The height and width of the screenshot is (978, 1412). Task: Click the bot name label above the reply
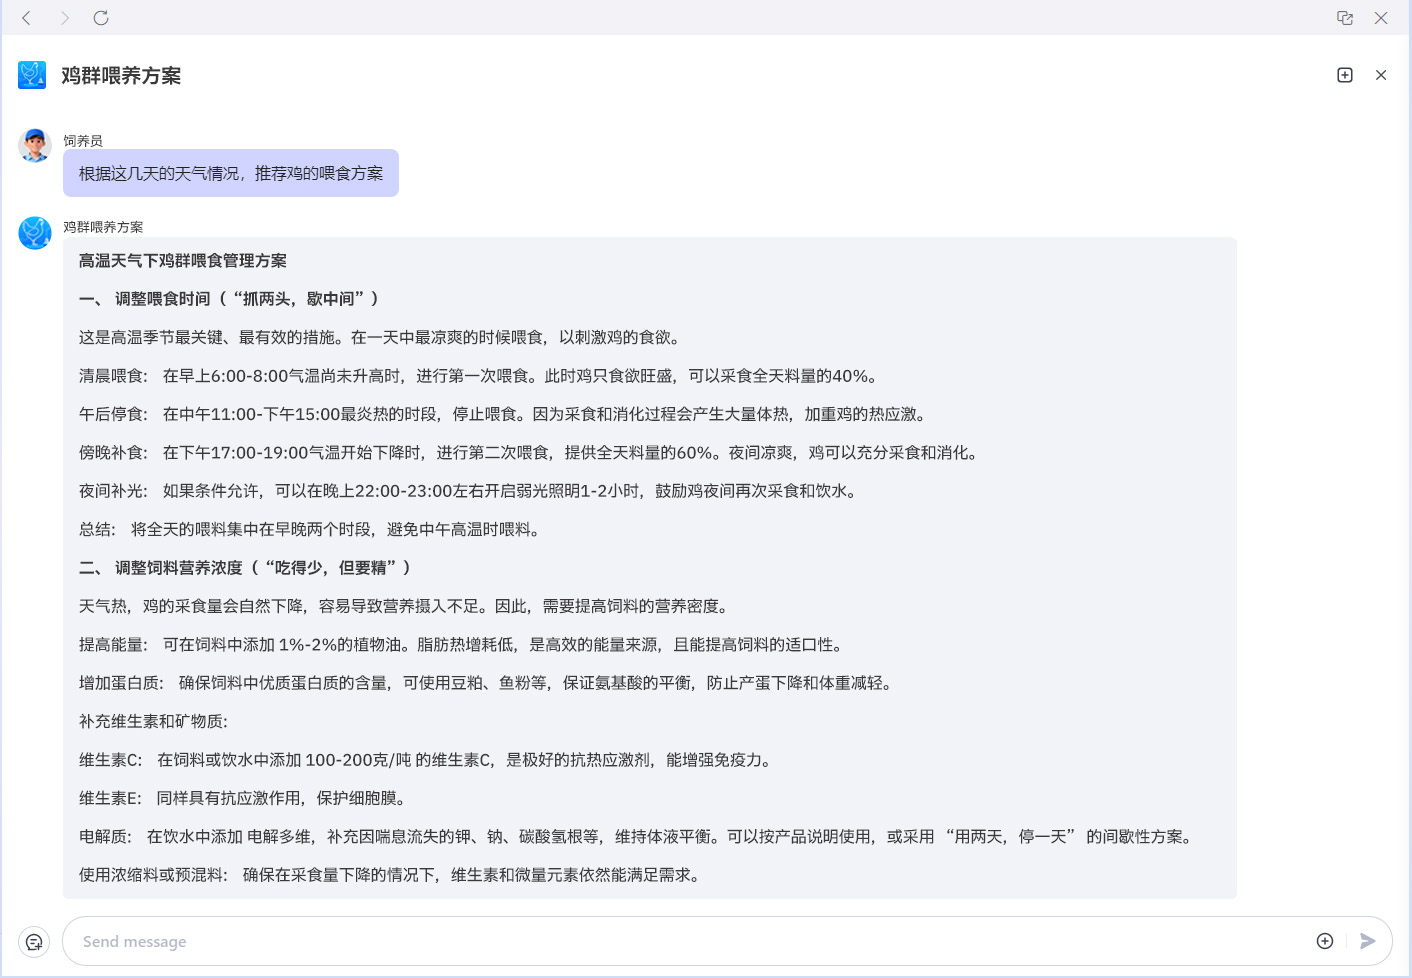click(103, 227)
